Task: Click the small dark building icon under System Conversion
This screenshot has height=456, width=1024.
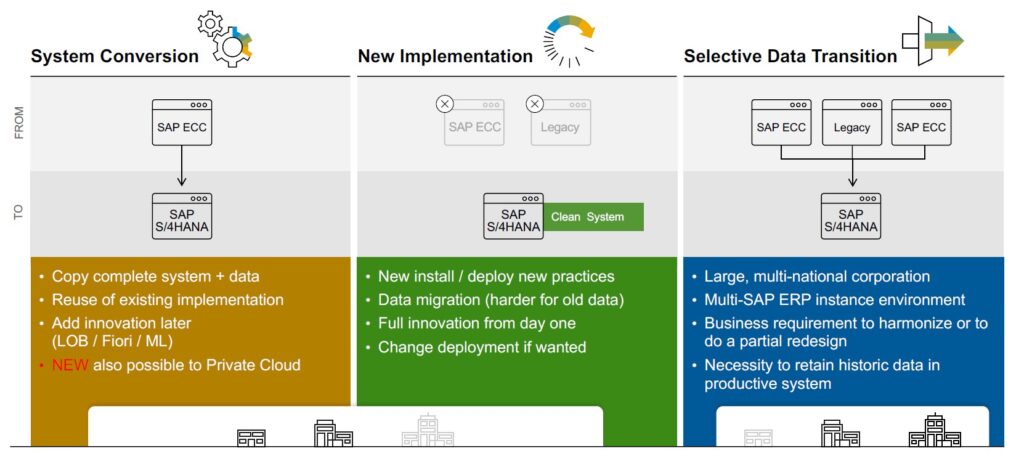Action: tap(251, 437)
